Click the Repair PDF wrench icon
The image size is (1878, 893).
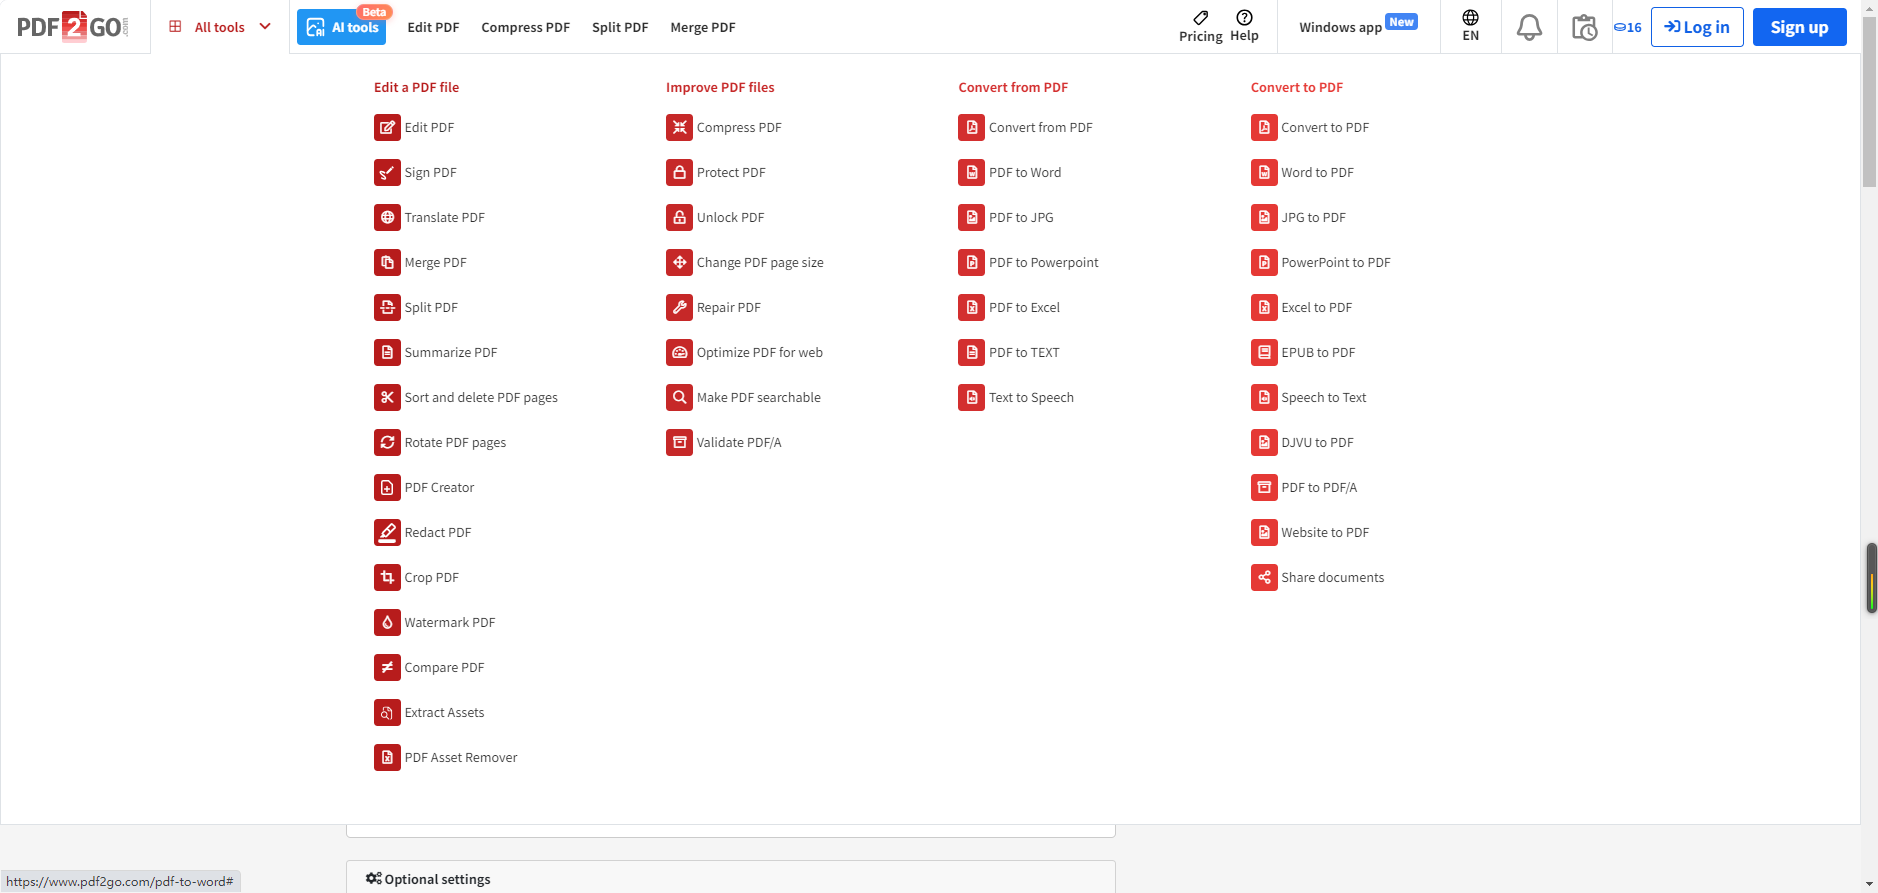[x=679, y=308]
